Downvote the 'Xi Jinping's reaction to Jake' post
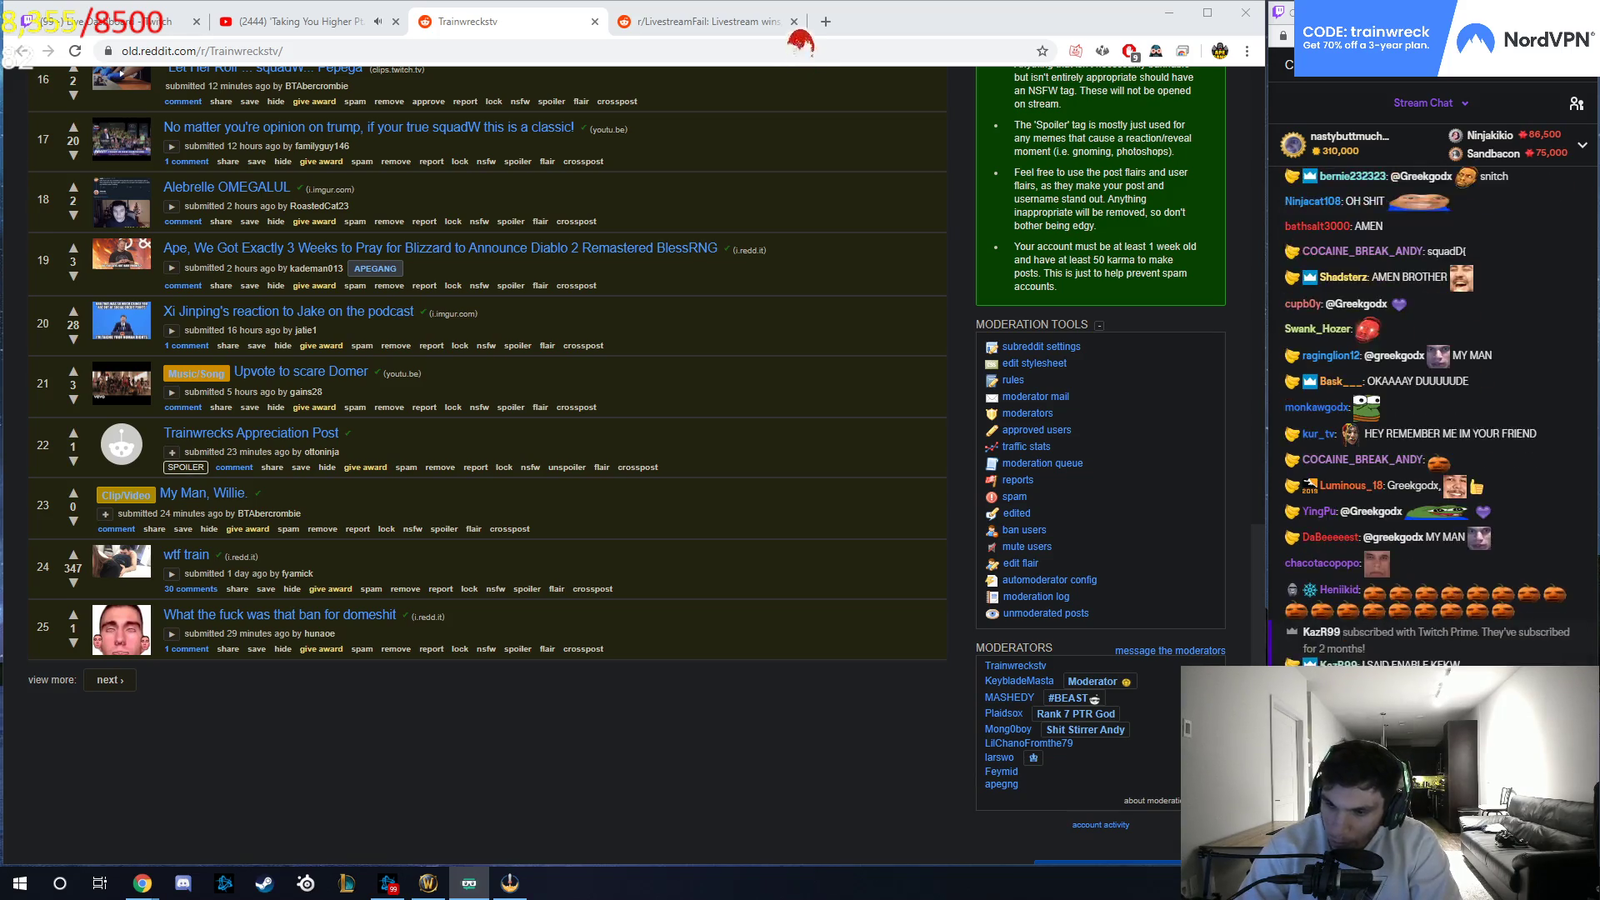This screenshot has width=1600, height=900. point(73,339)
